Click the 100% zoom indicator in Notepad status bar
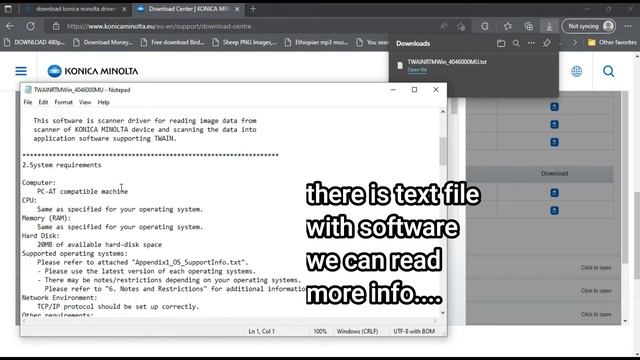Image resolution: width=640 pixels, height=360 pixels. pyautogui.click(x=320, y=331)
